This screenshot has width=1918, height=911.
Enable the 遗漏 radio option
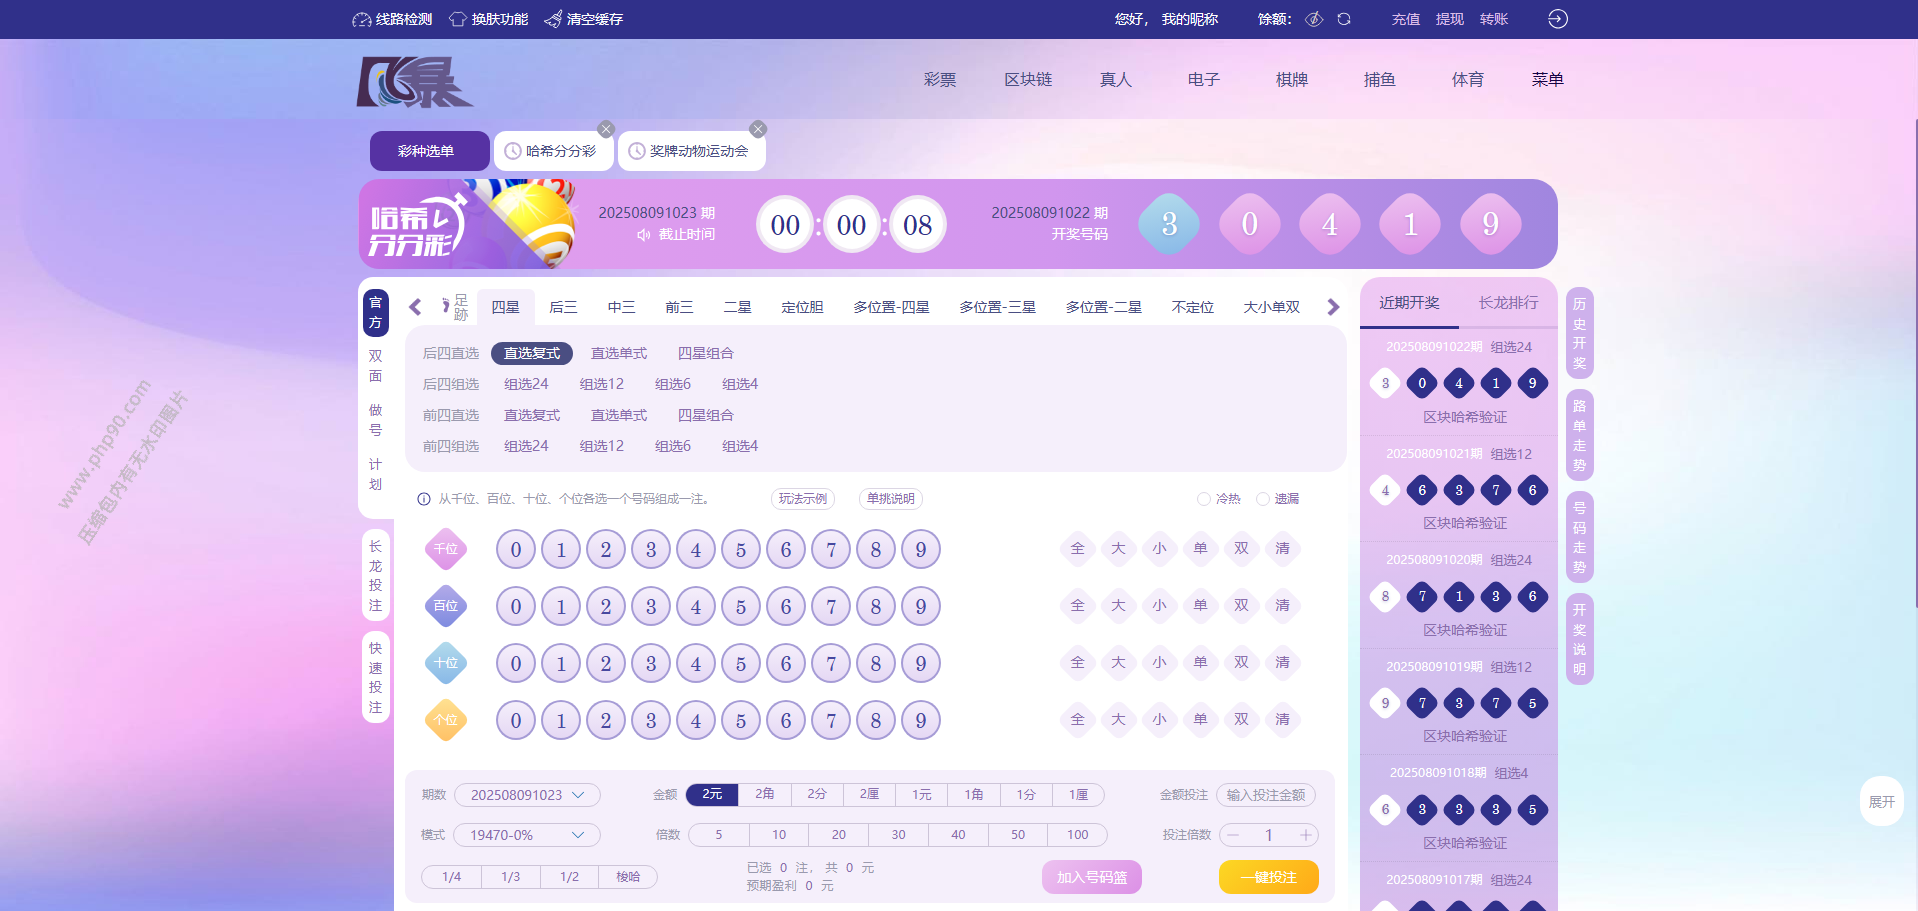pos(1263,499)
